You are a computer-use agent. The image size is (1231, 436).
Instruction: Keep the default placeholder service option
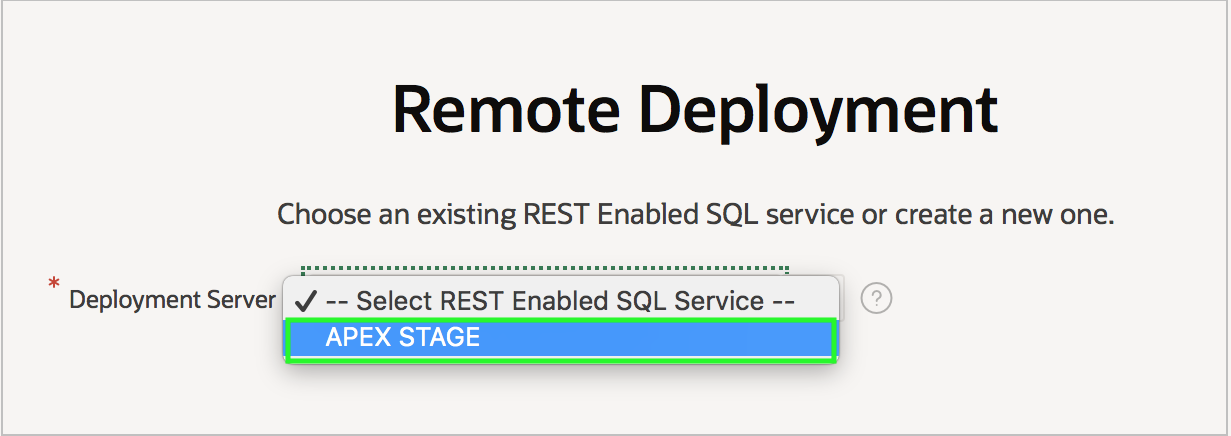click(x=560, y=300)
